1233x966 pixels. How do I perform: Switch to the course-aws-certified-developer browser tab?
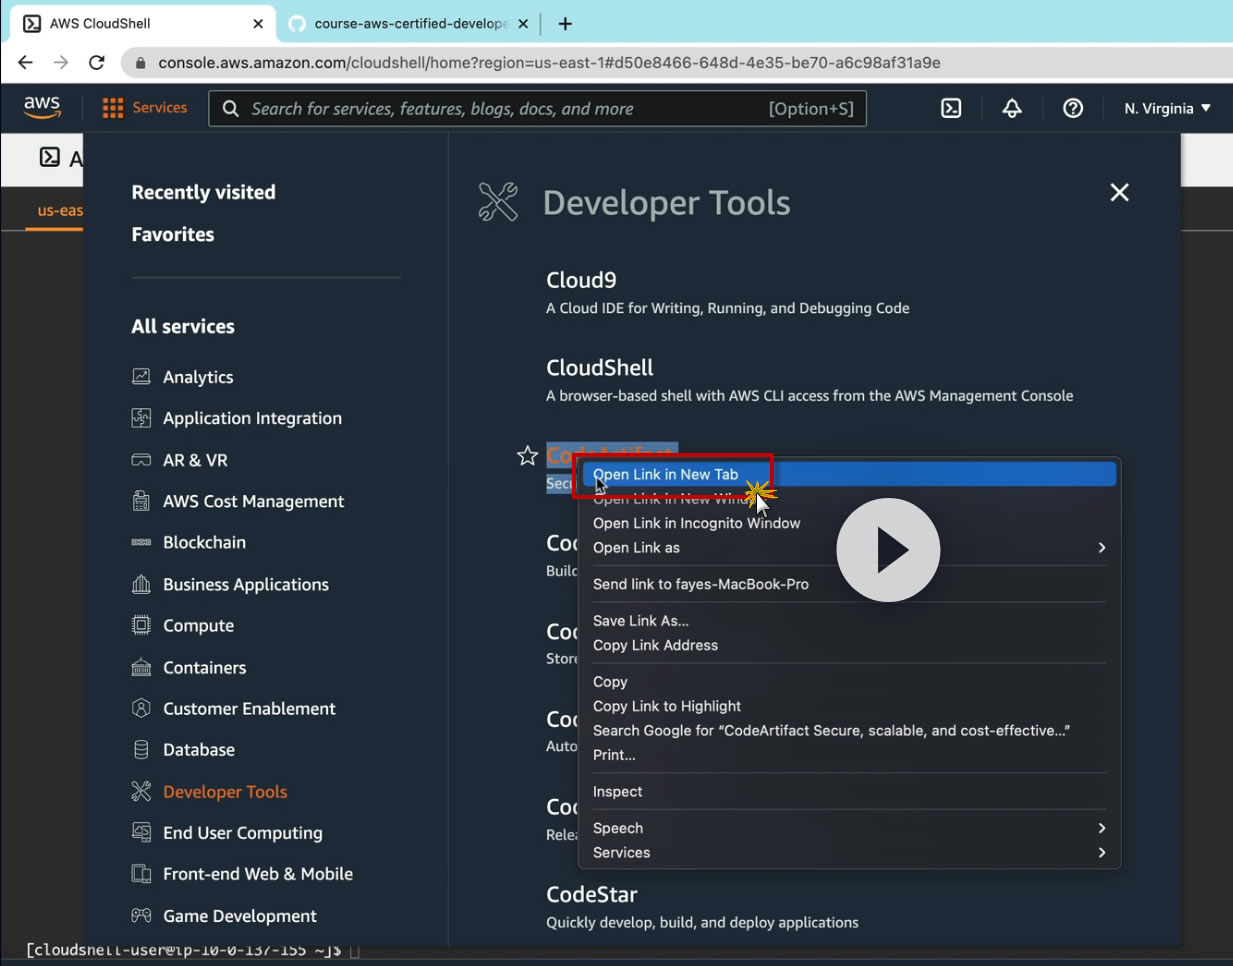[410, 23]
